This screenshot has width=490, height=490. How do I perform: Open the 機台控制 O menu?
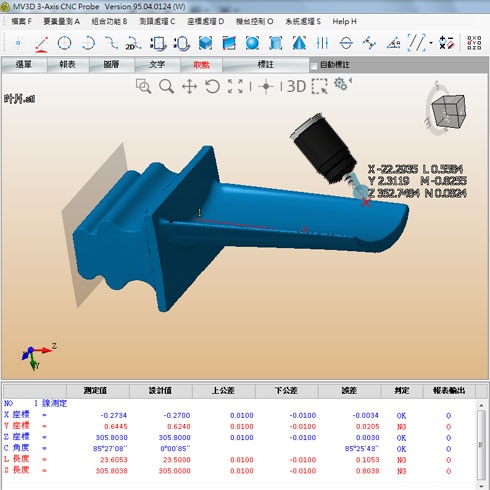pyautogui.click(x=254, y=22)
